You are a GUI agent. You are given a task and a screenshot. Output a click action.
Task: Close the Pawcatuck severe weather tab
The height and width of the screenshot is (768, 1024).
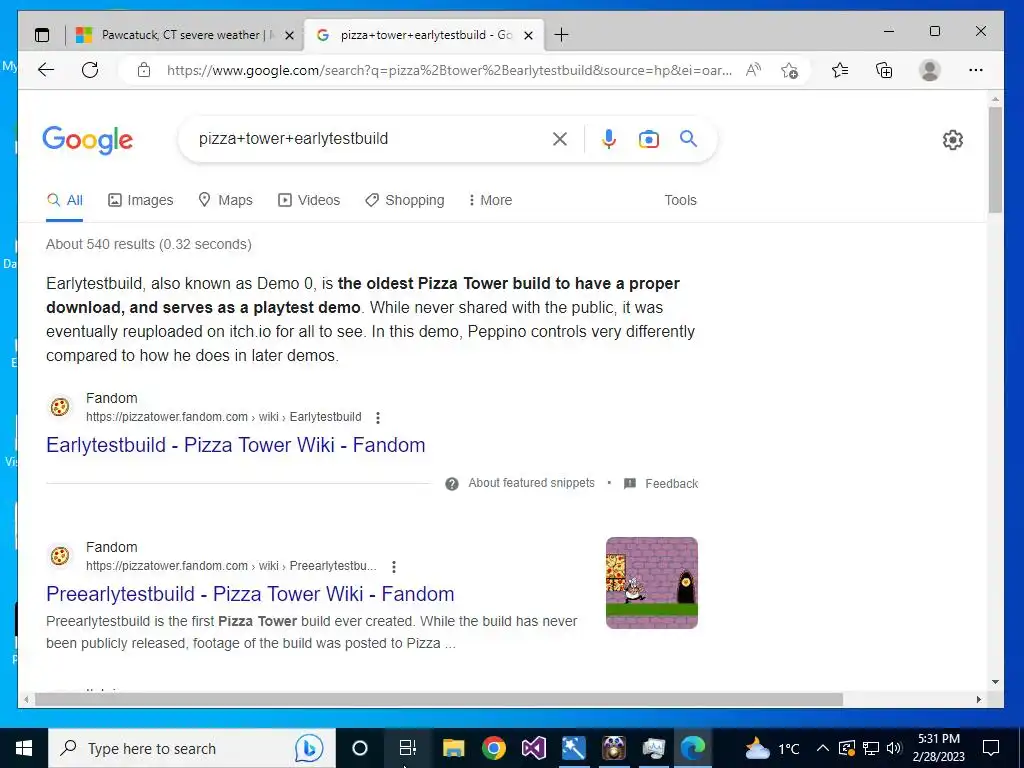290,35
